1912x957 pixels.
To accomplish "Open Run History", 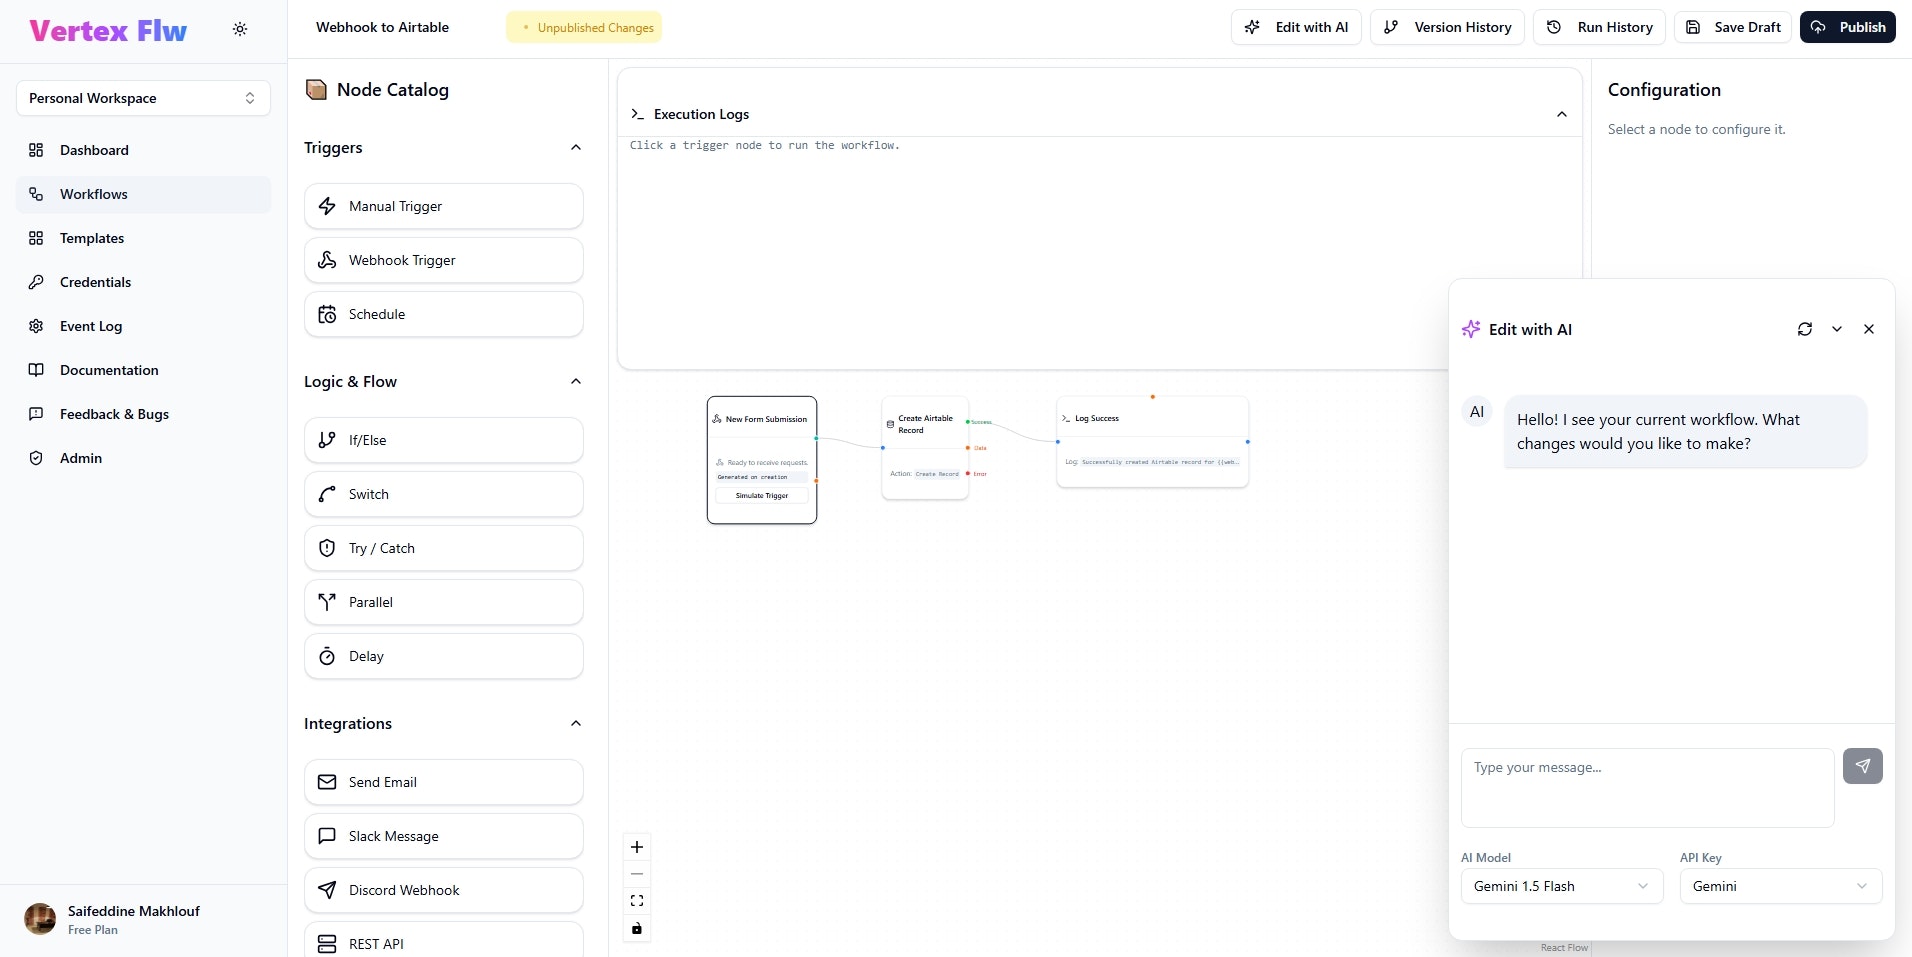I will point(1599,27).
